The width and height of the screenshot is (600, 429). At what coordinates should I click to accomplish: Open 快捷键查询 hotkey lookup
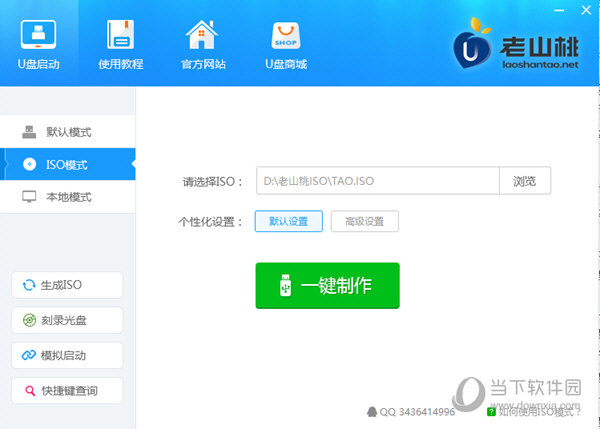[x=67, y=391]
